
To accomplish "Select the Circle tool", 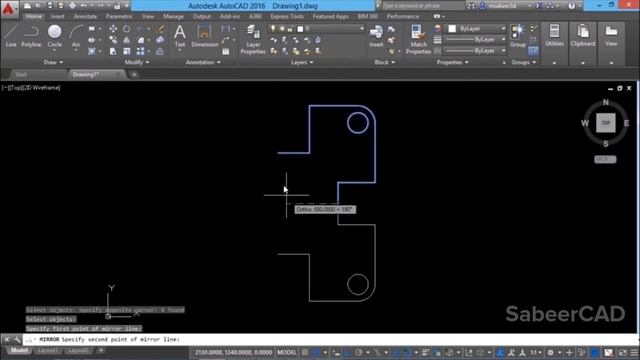I will (54, 36).
